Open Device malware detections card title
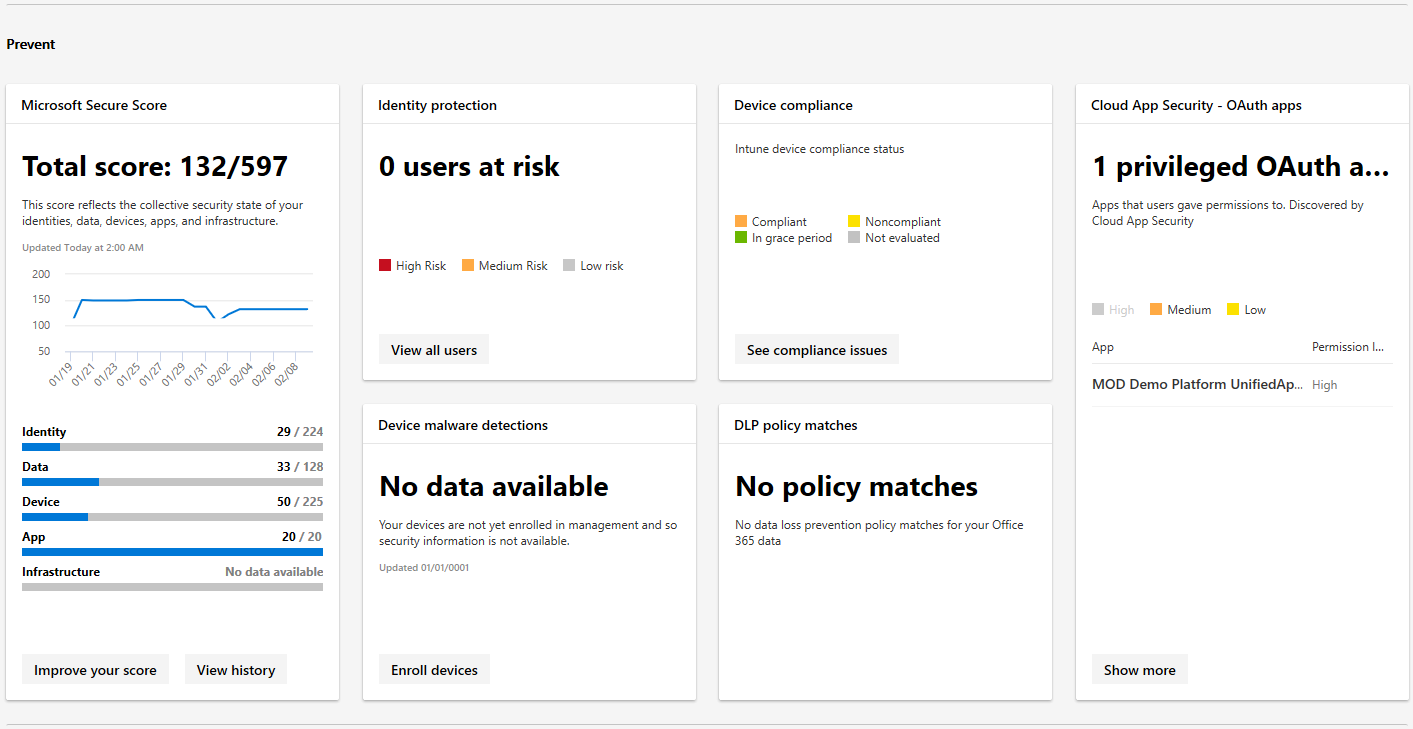 [463, 425]
